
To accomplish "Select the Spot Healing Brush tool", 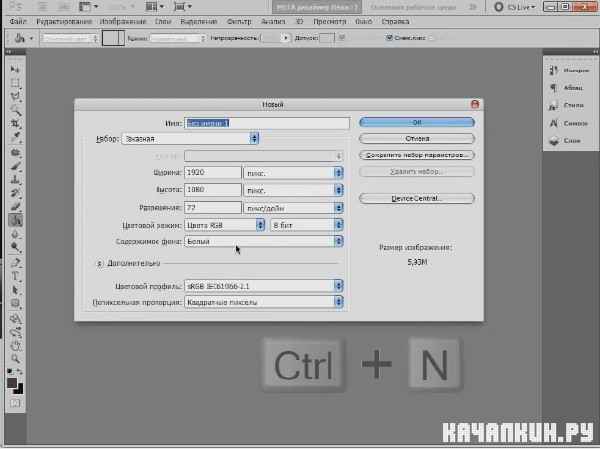I will pyautogui.click(x=15, y=152).
